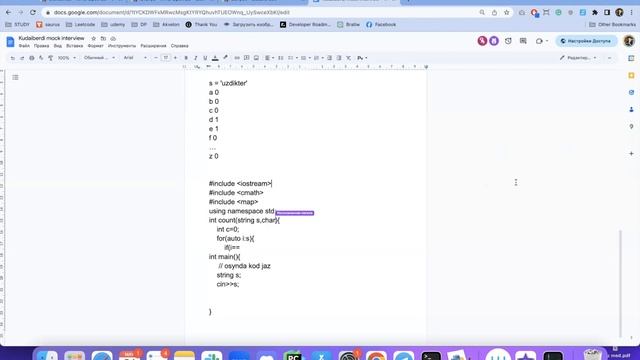Open the Contacts side panel icon
The image size is (640, 360).
pos(631,109)
